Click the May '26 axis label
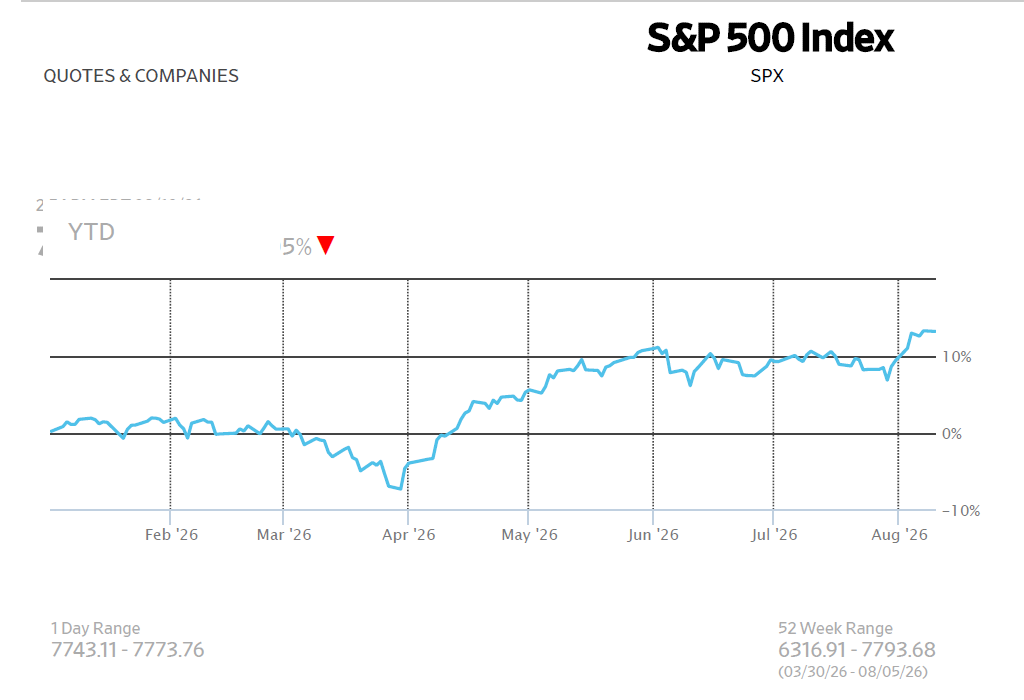Viewport: 1024px width, 700px height. click(530, 535)
